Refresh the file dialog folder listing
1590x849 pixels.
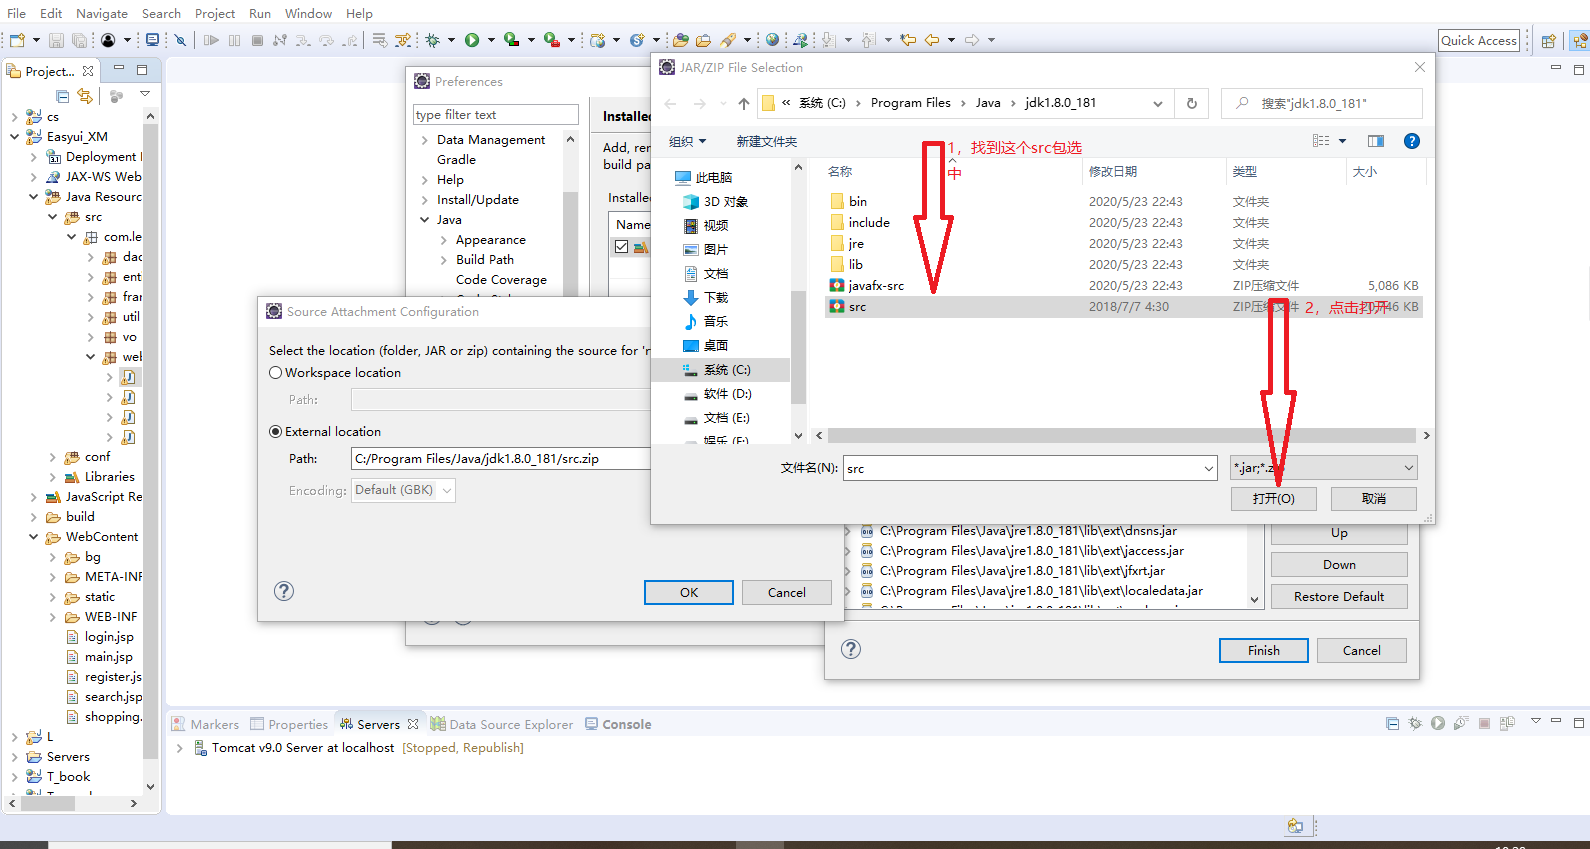1191,103
